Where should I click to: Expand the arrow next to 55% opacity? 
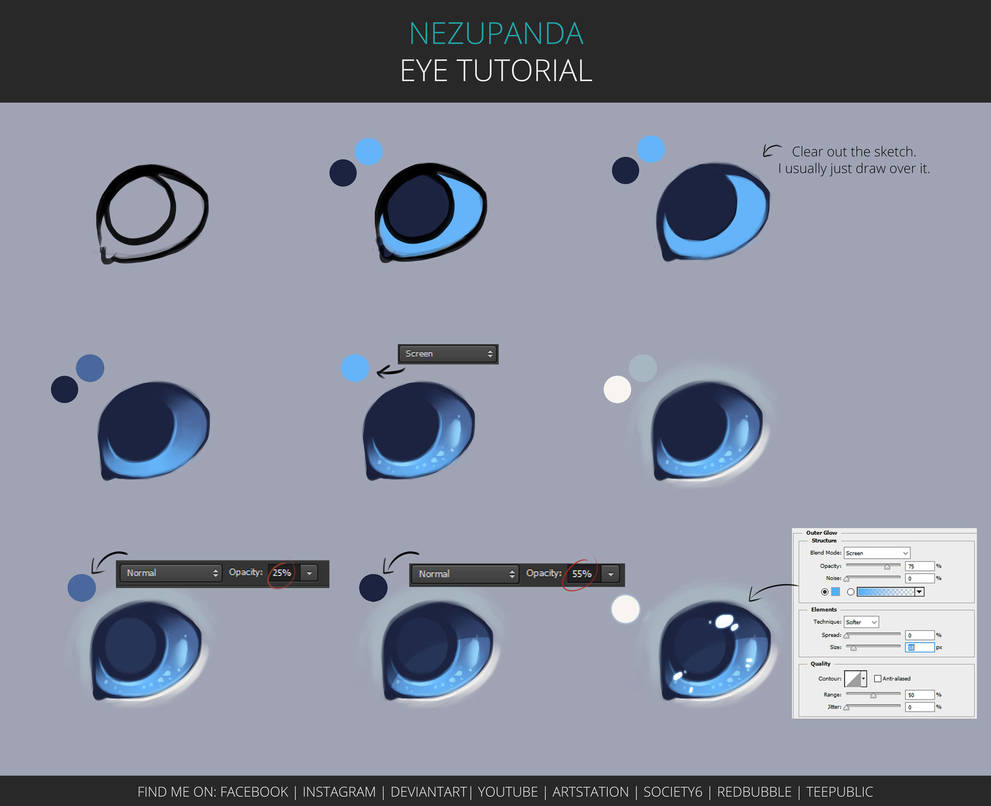(x=610, y=574)
